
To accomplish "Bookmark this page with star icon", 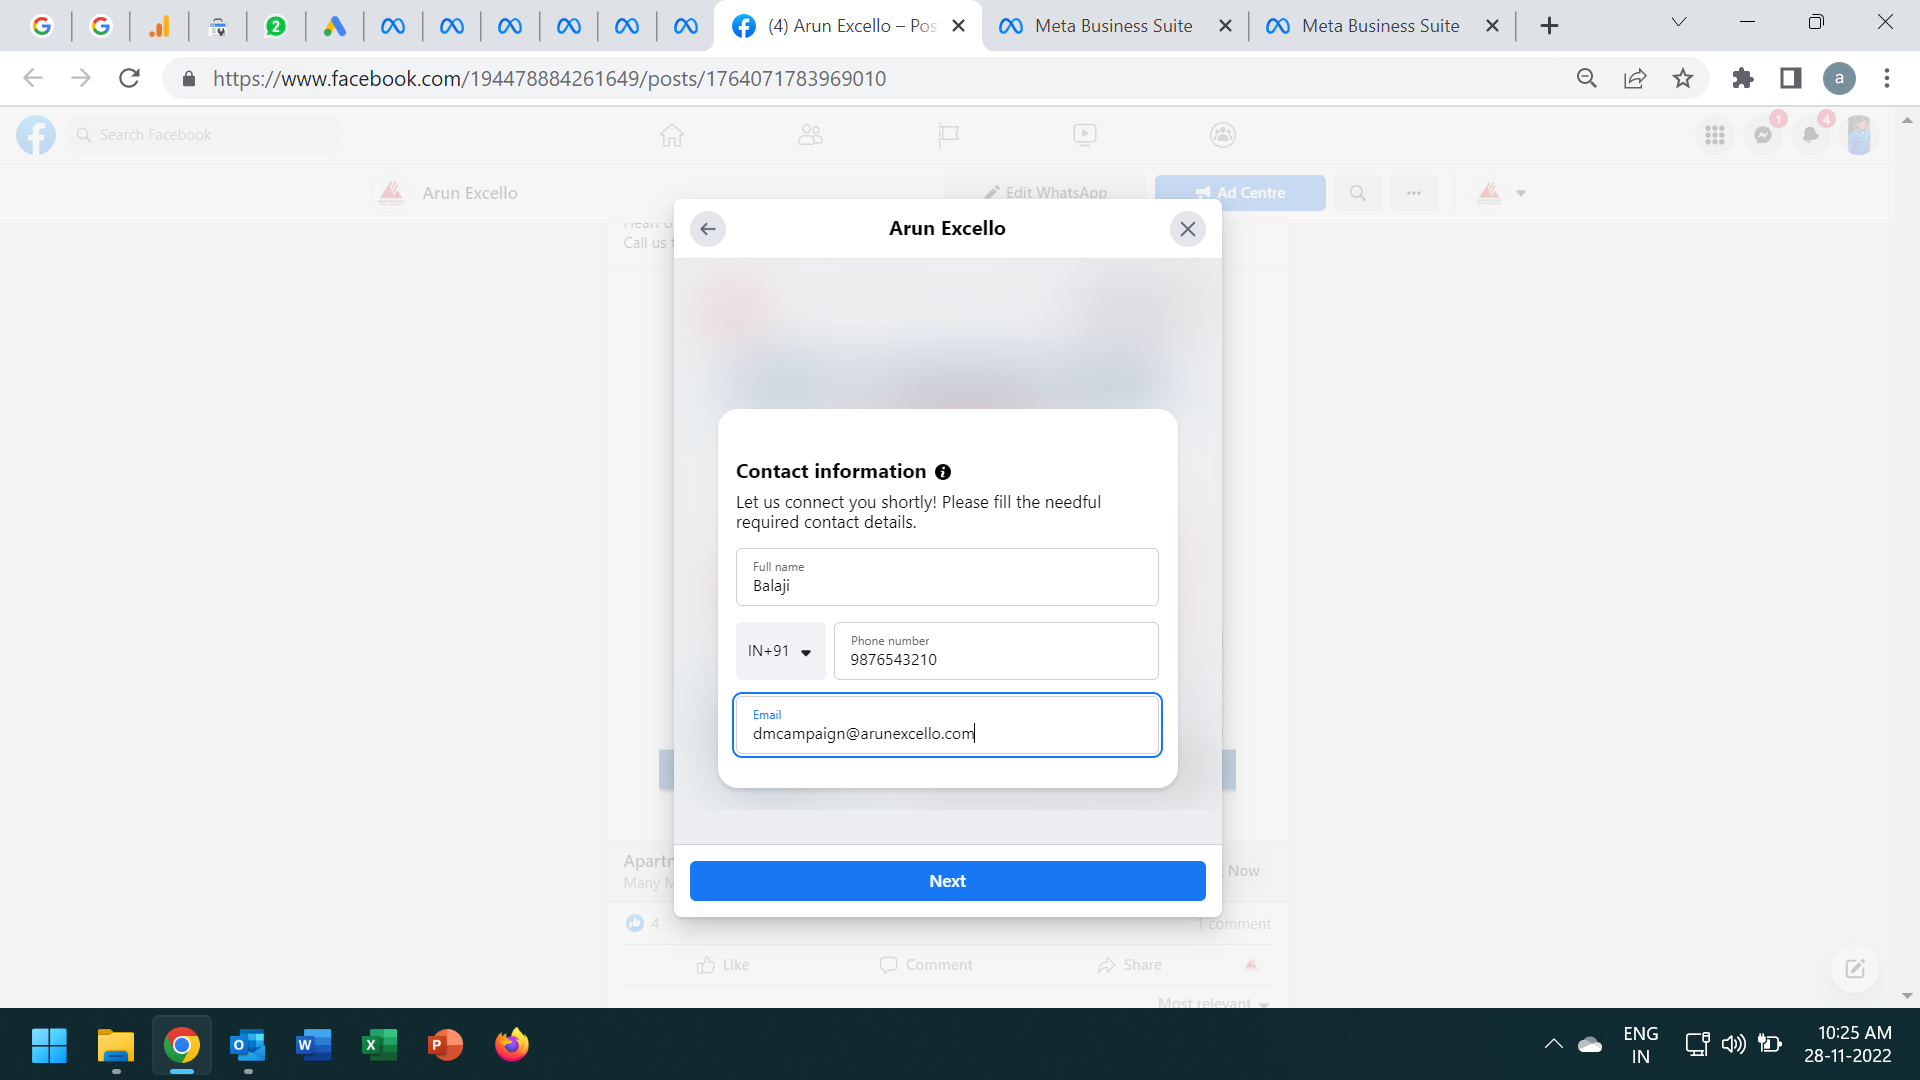I will click(1683, 78).
